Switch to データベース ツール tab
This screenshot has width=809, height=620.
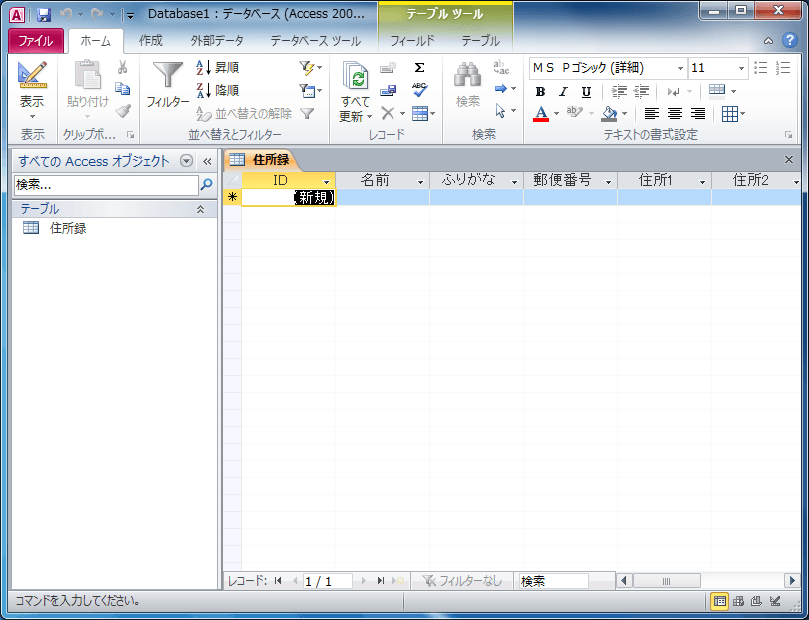point(315,40)
